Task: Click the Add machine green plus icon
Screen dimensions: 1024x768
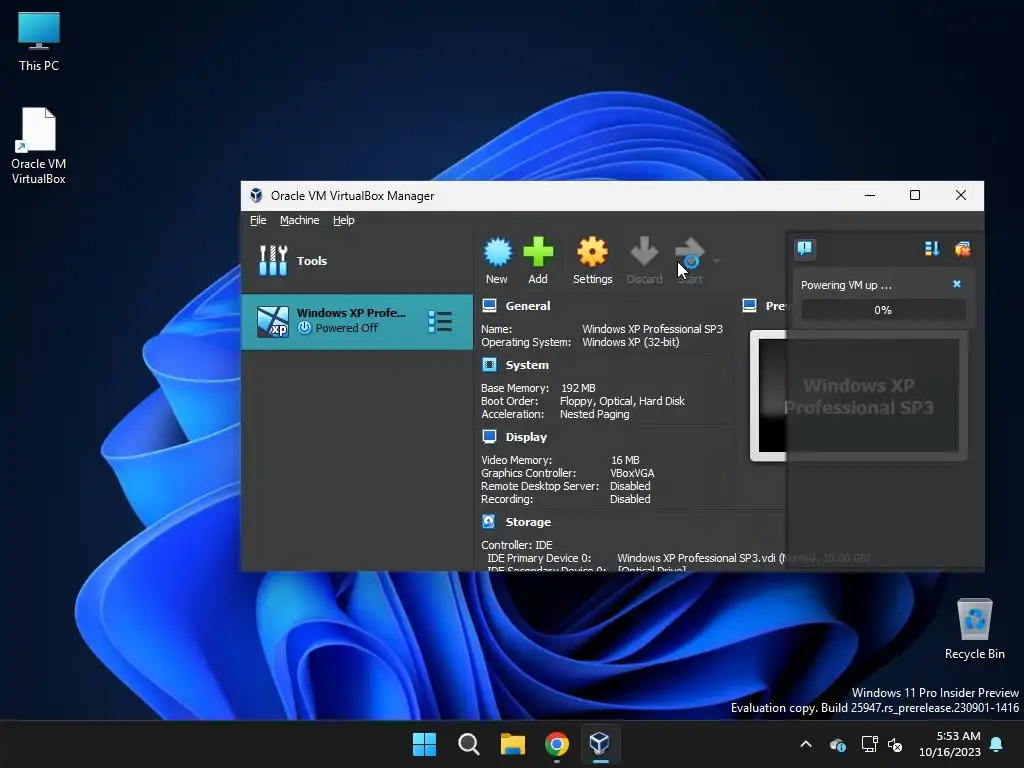Action: [x=538, y=253]
